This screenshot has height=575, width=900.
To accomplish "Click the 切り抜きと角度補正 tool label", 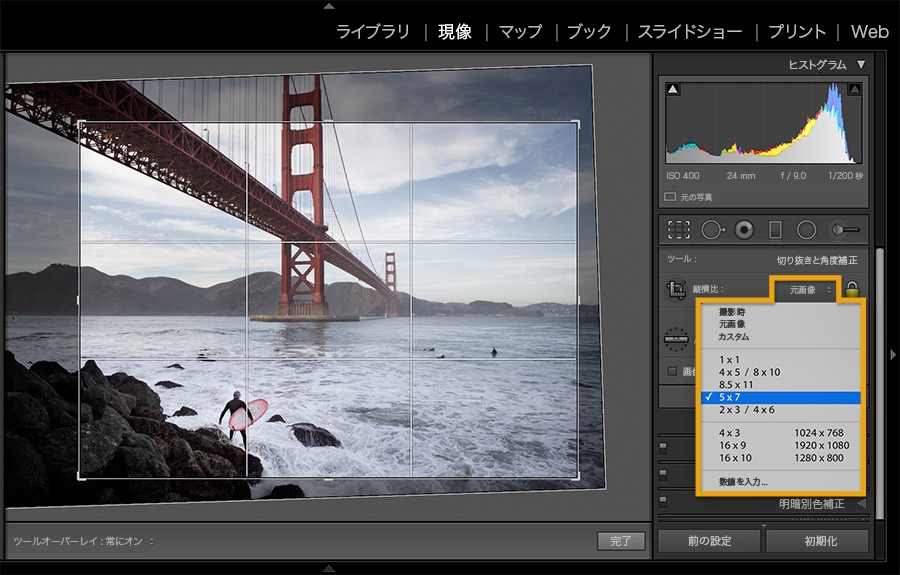I will pos(817,261).
